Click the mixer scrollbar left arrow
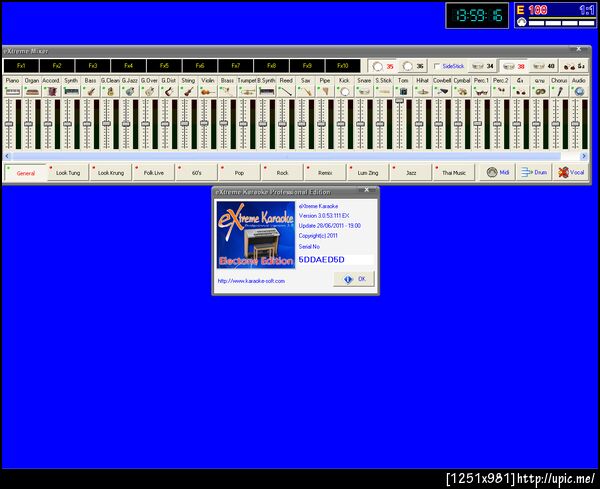Image resolution: width=600 pixels, height=489 pixels. (x=7, y=156)
